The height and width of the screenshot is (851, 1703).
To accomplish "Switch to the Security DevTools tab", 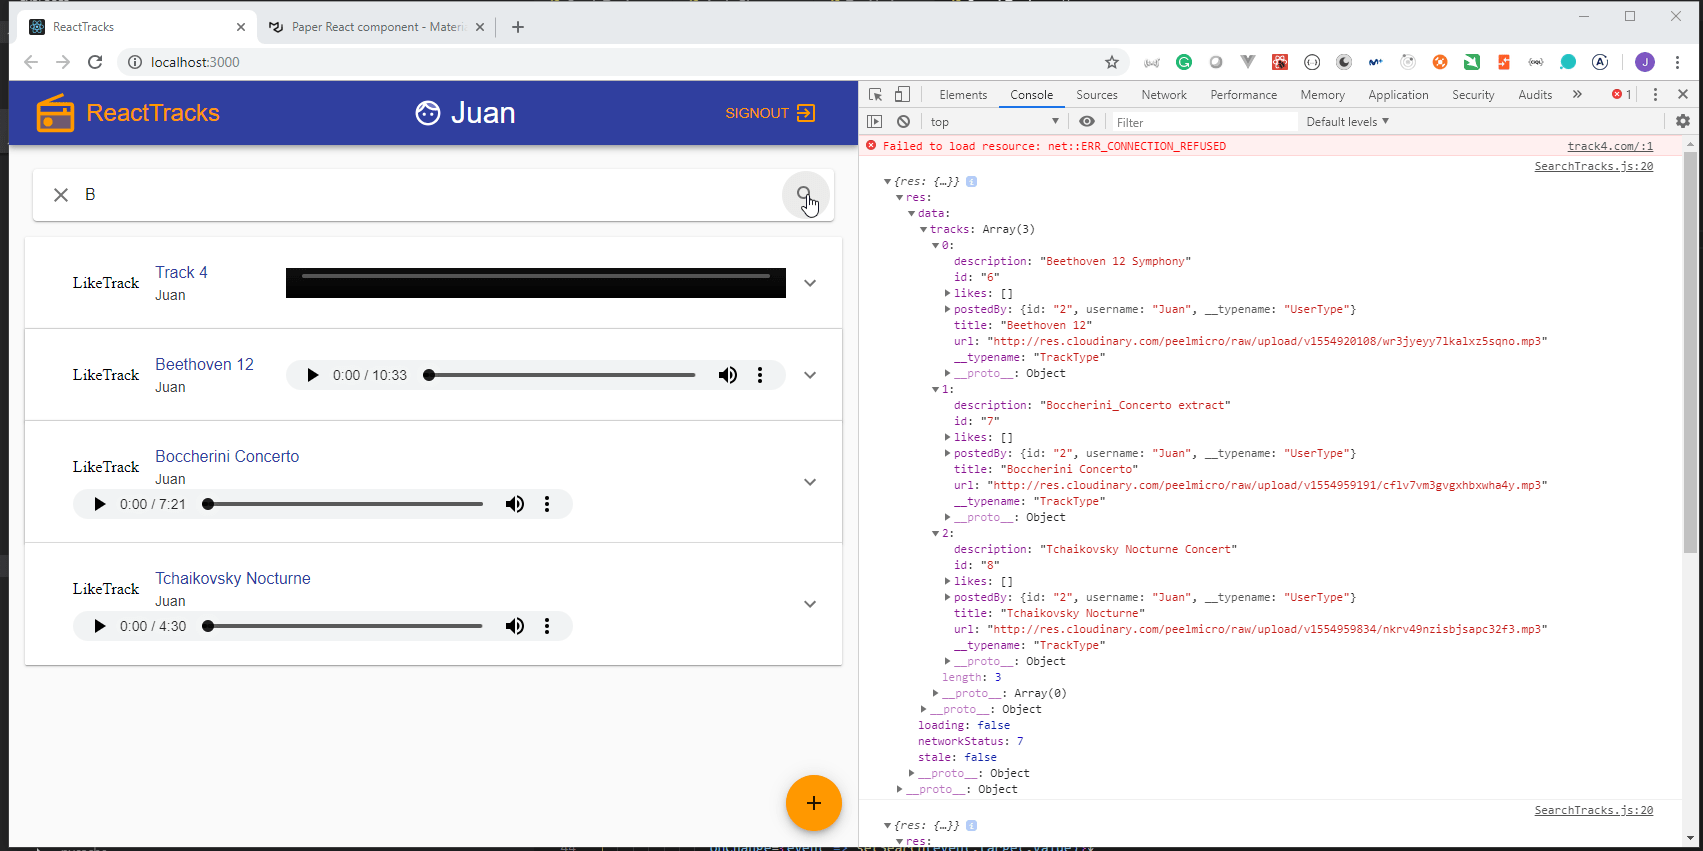I will 1473,95.
